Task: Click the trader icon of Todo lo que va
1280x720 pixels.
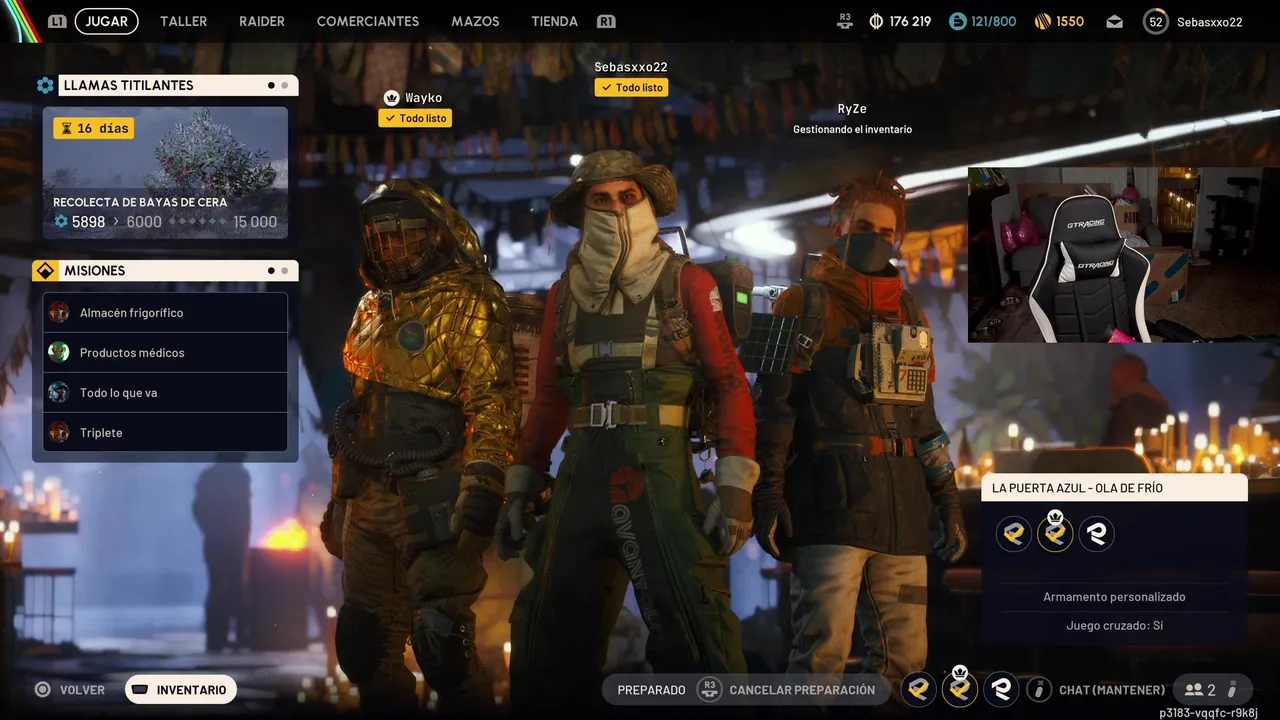Action: pos(59,392)
